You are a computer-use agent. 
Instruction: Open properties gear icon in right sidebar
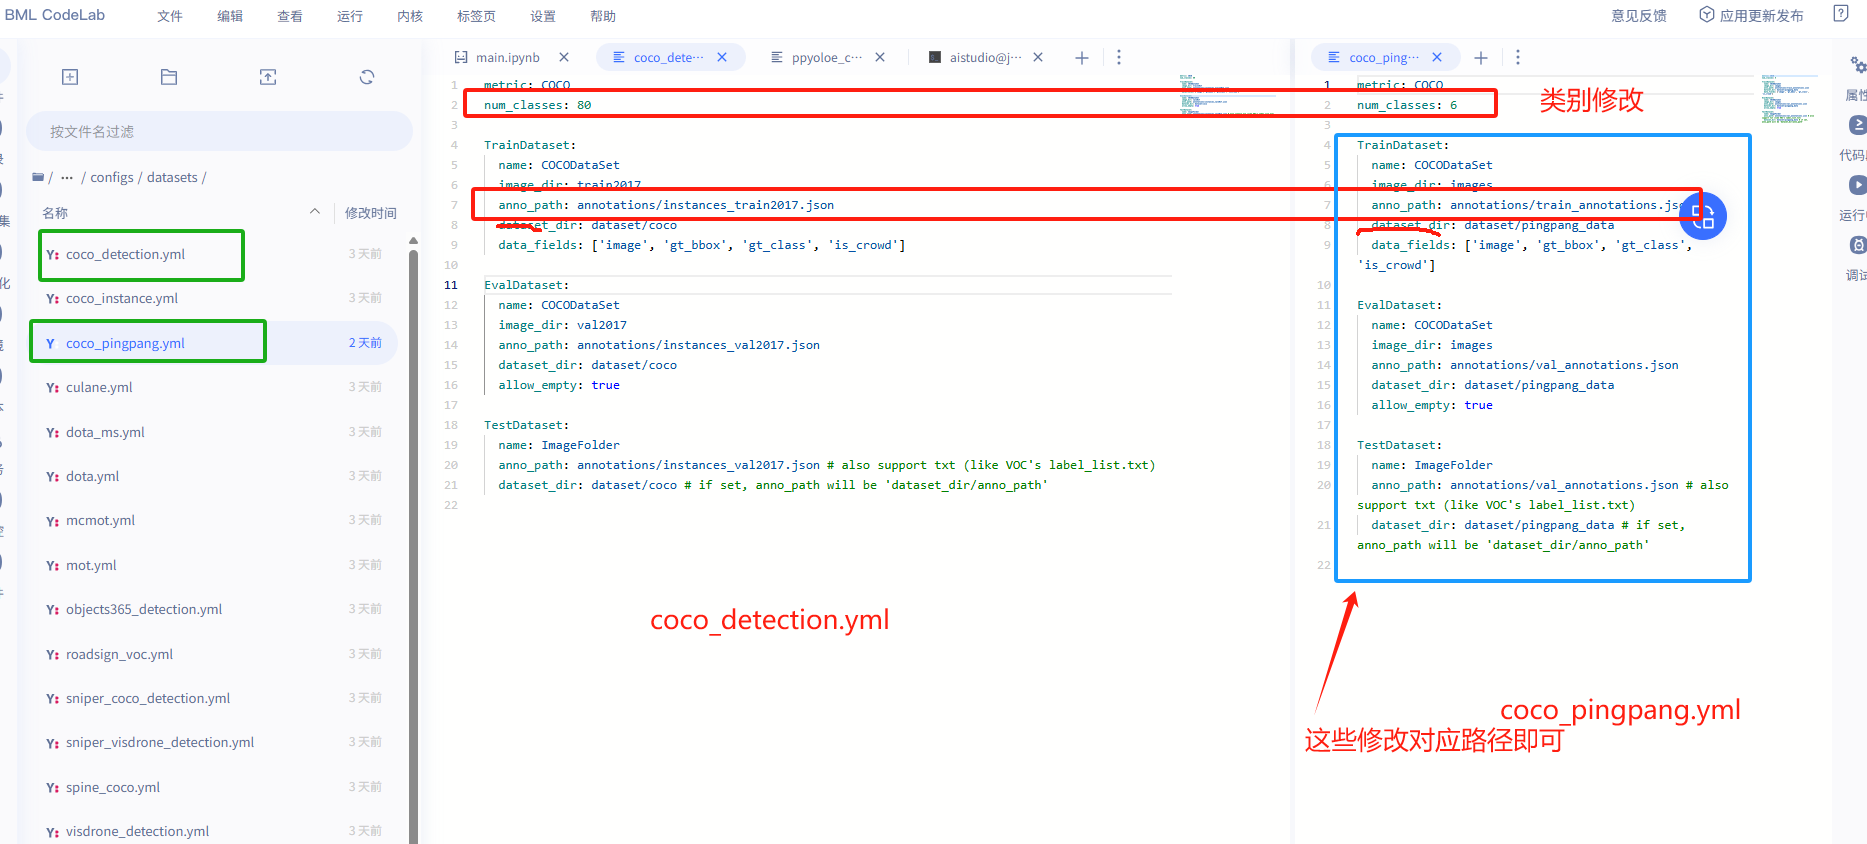[1857, 65]
